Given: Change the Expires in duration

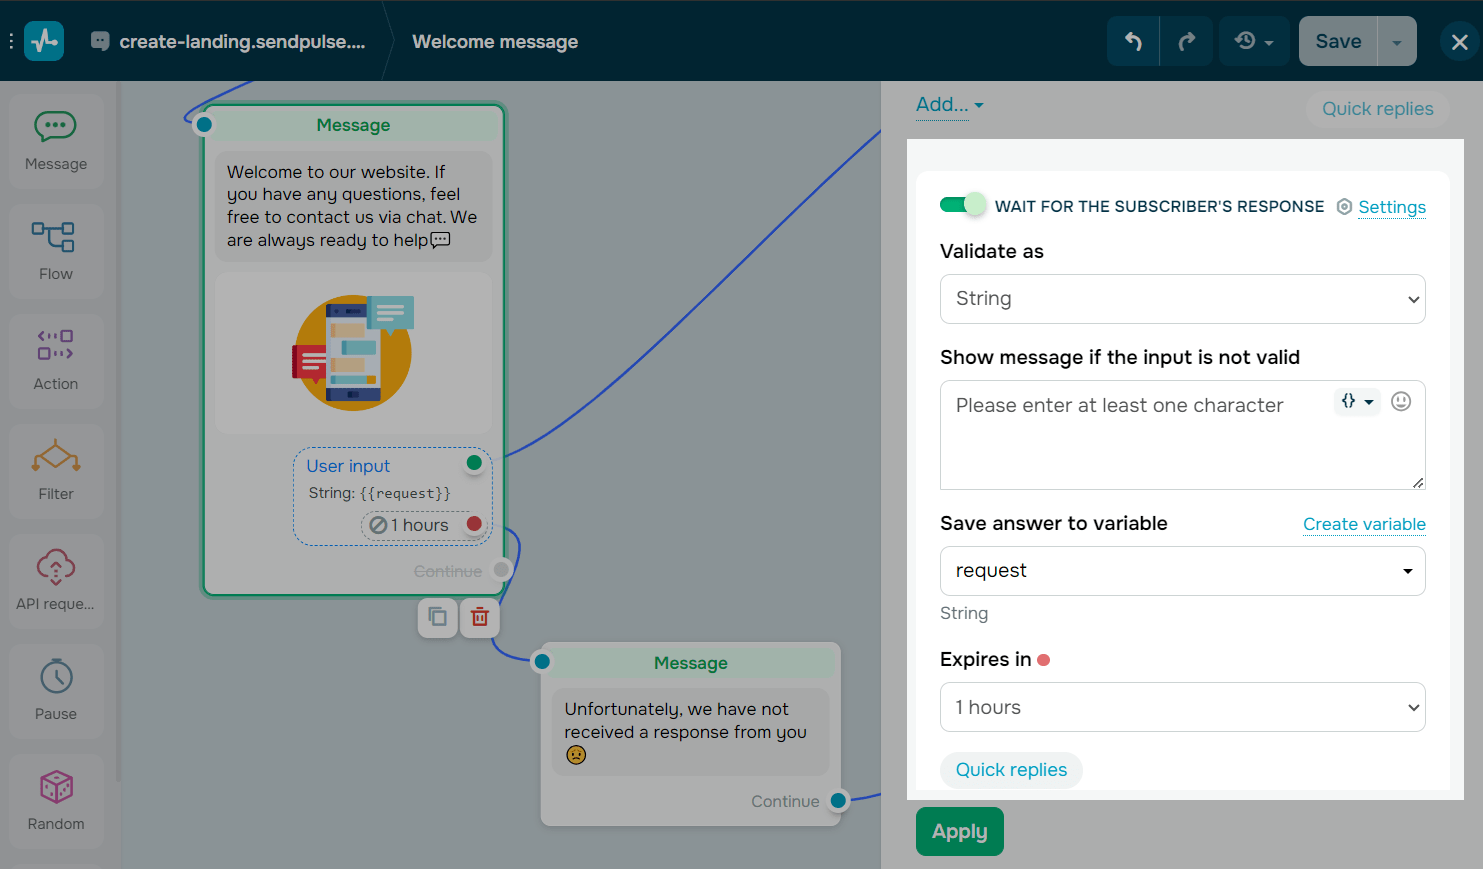Looking at the screenshot, I should tap(1183, 707).
